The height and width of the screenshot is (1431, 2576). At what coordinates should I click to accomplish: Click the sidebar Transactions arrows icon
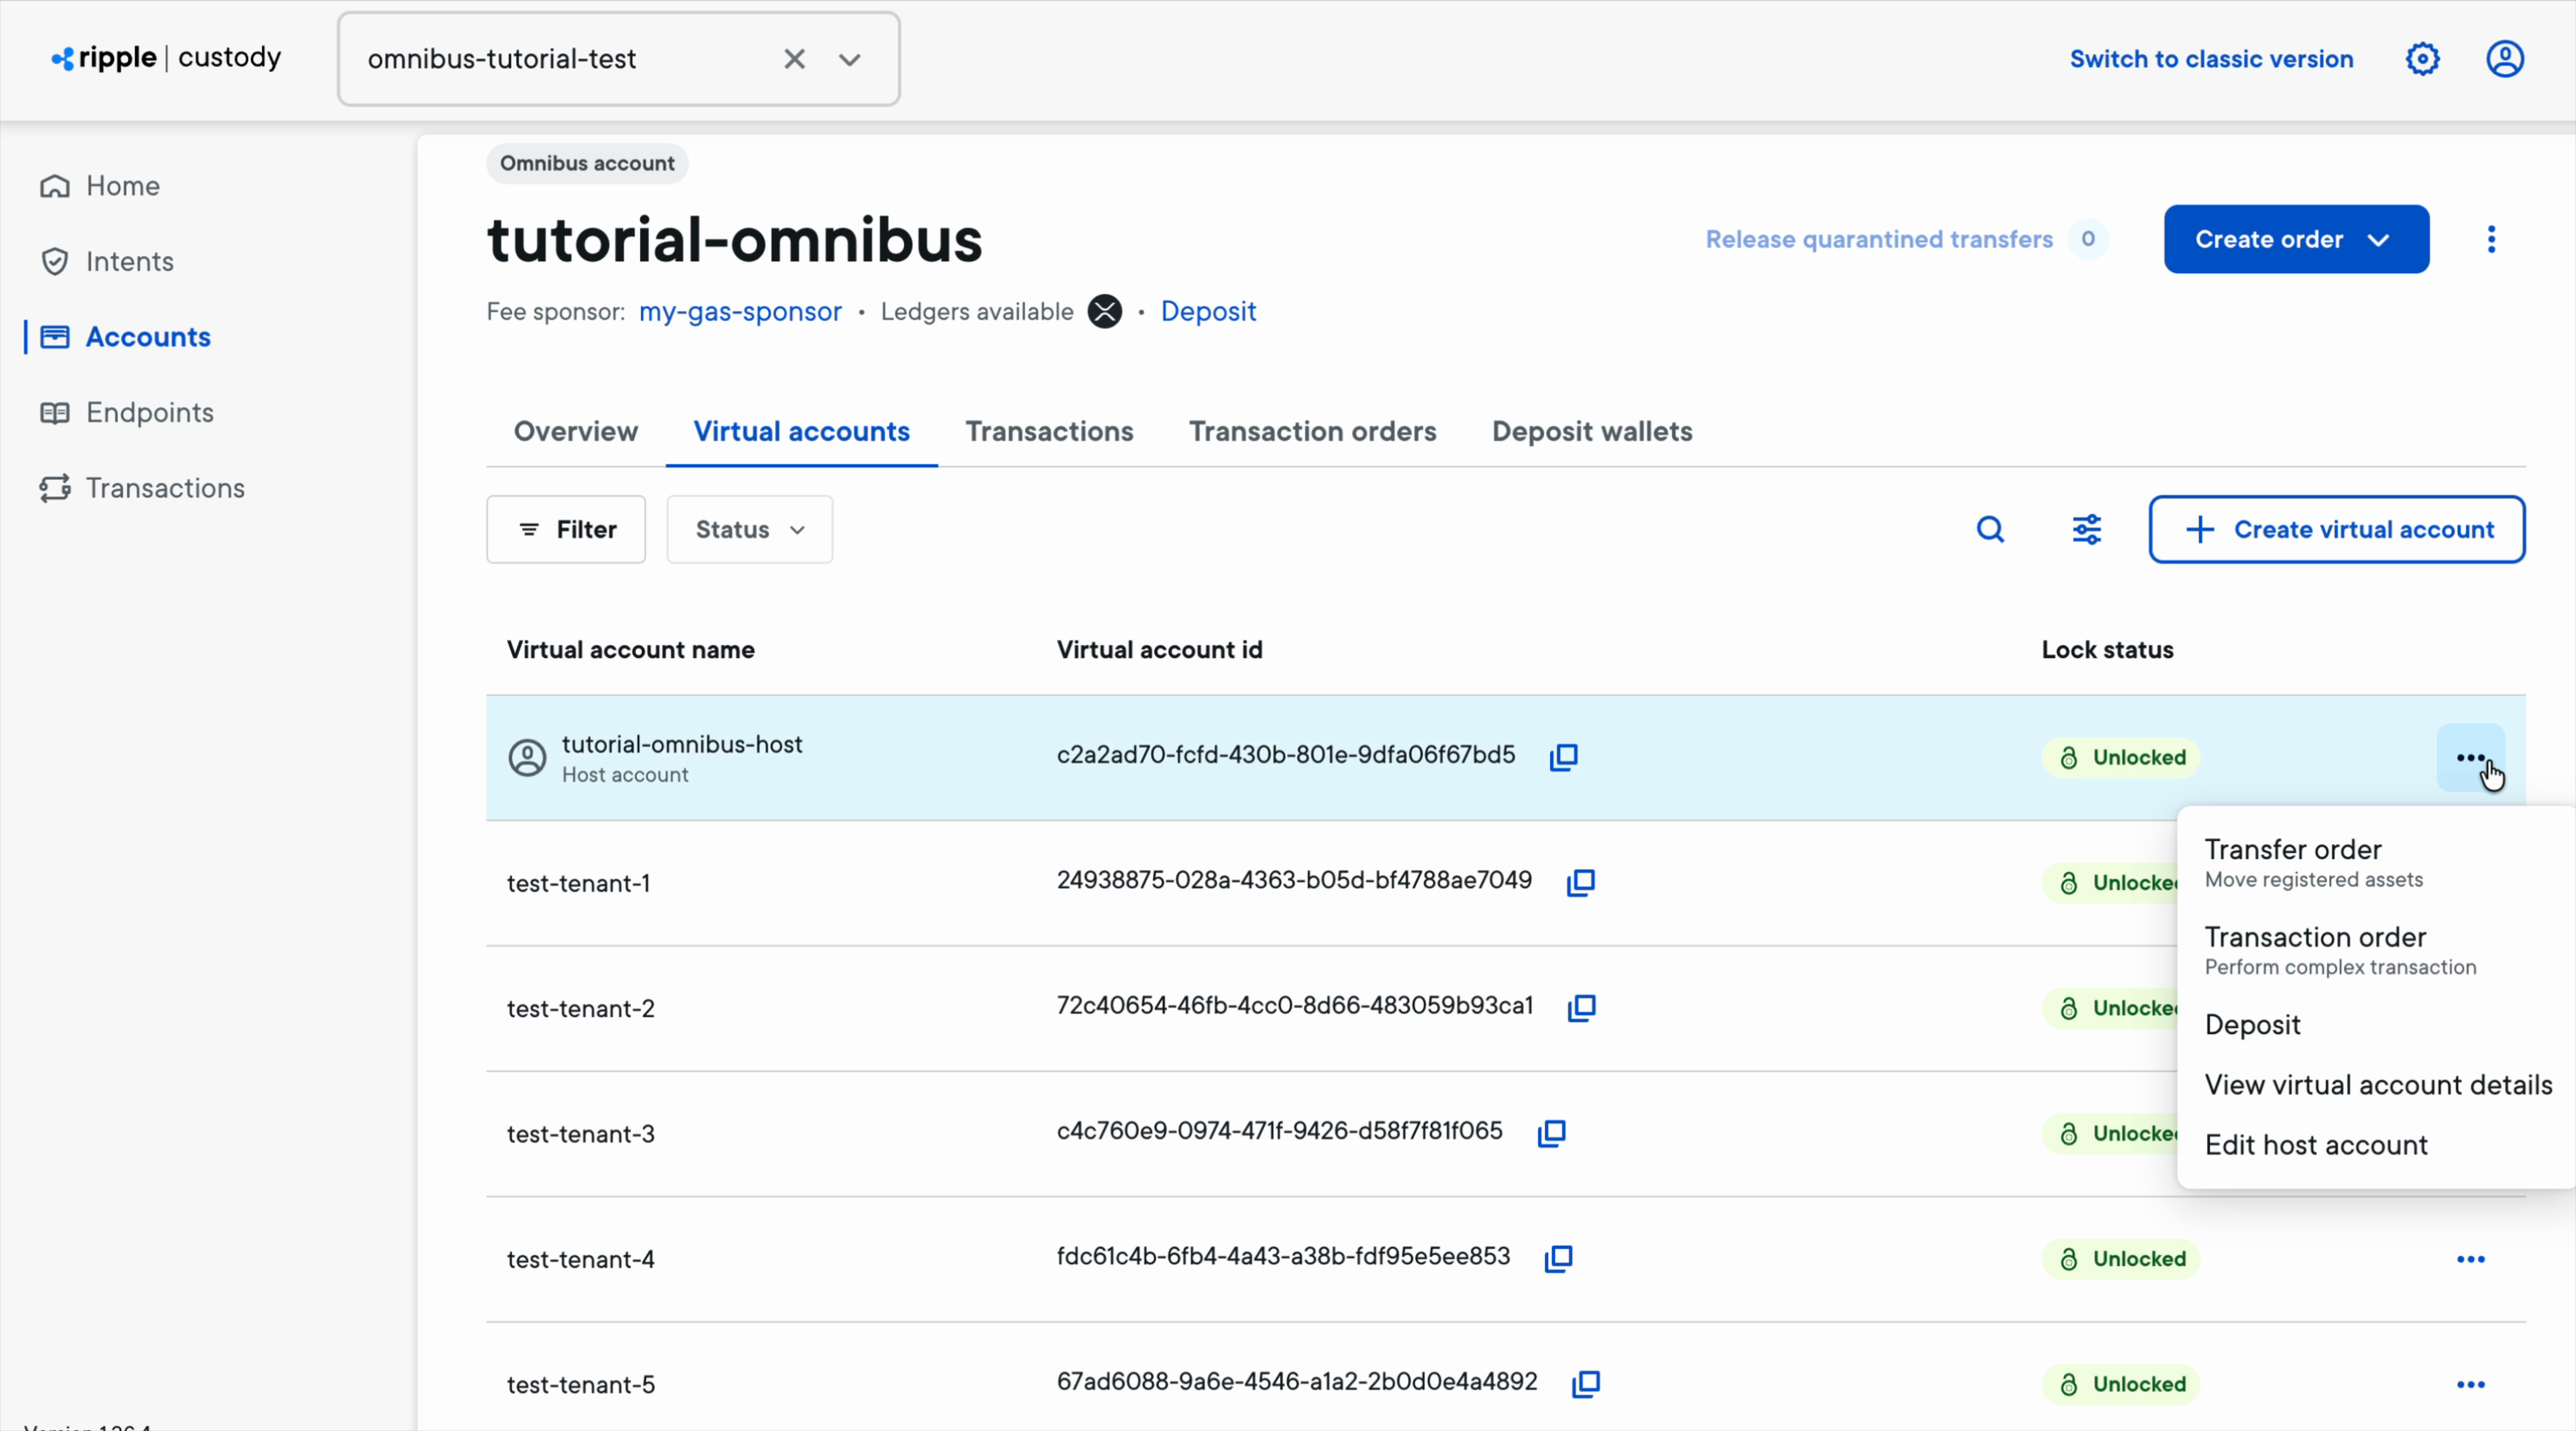click(x=55, y=488)
